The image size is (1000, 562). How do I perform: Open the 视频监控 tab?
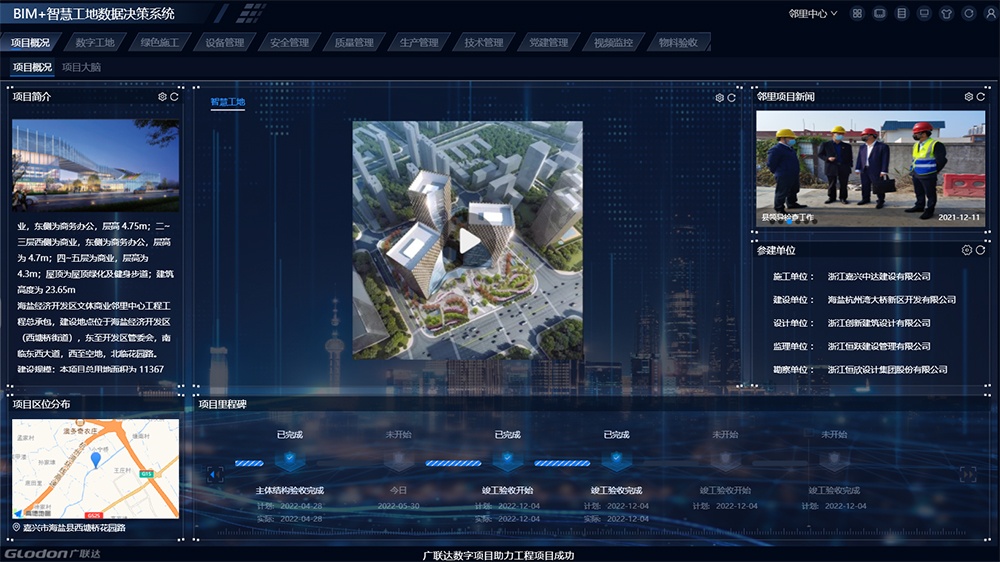(x=613, y=43)
